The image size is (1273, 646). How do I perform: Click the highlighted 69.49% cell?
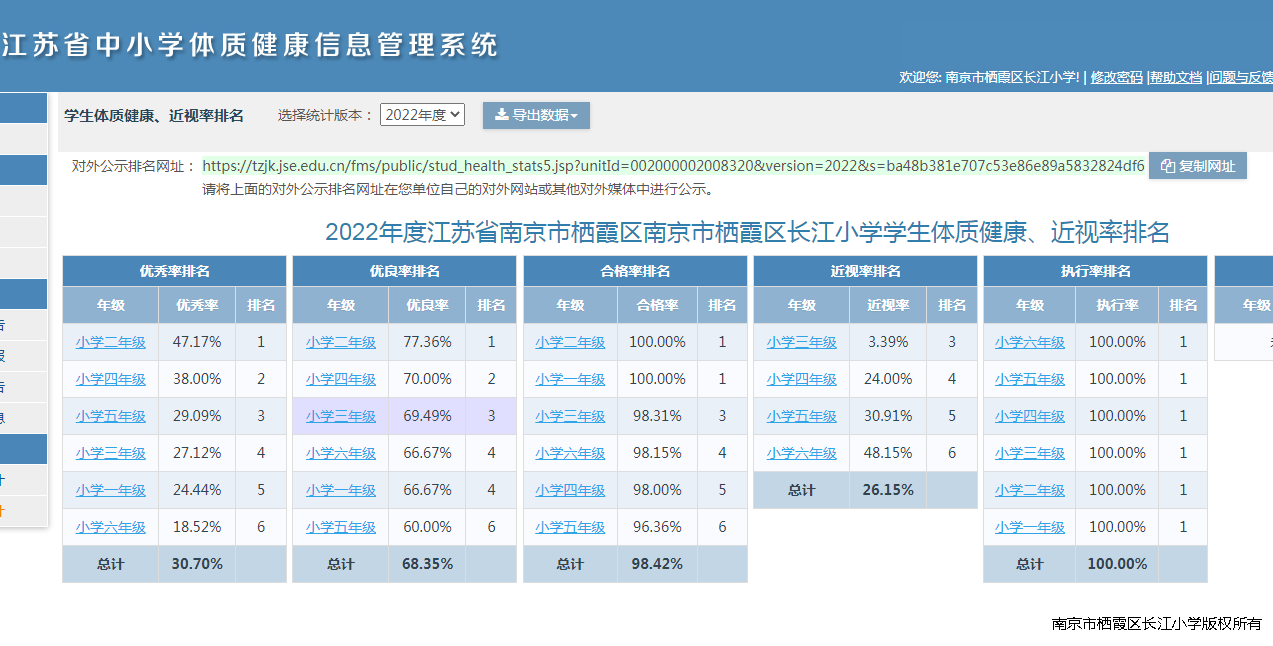click(x=427, y=416)
